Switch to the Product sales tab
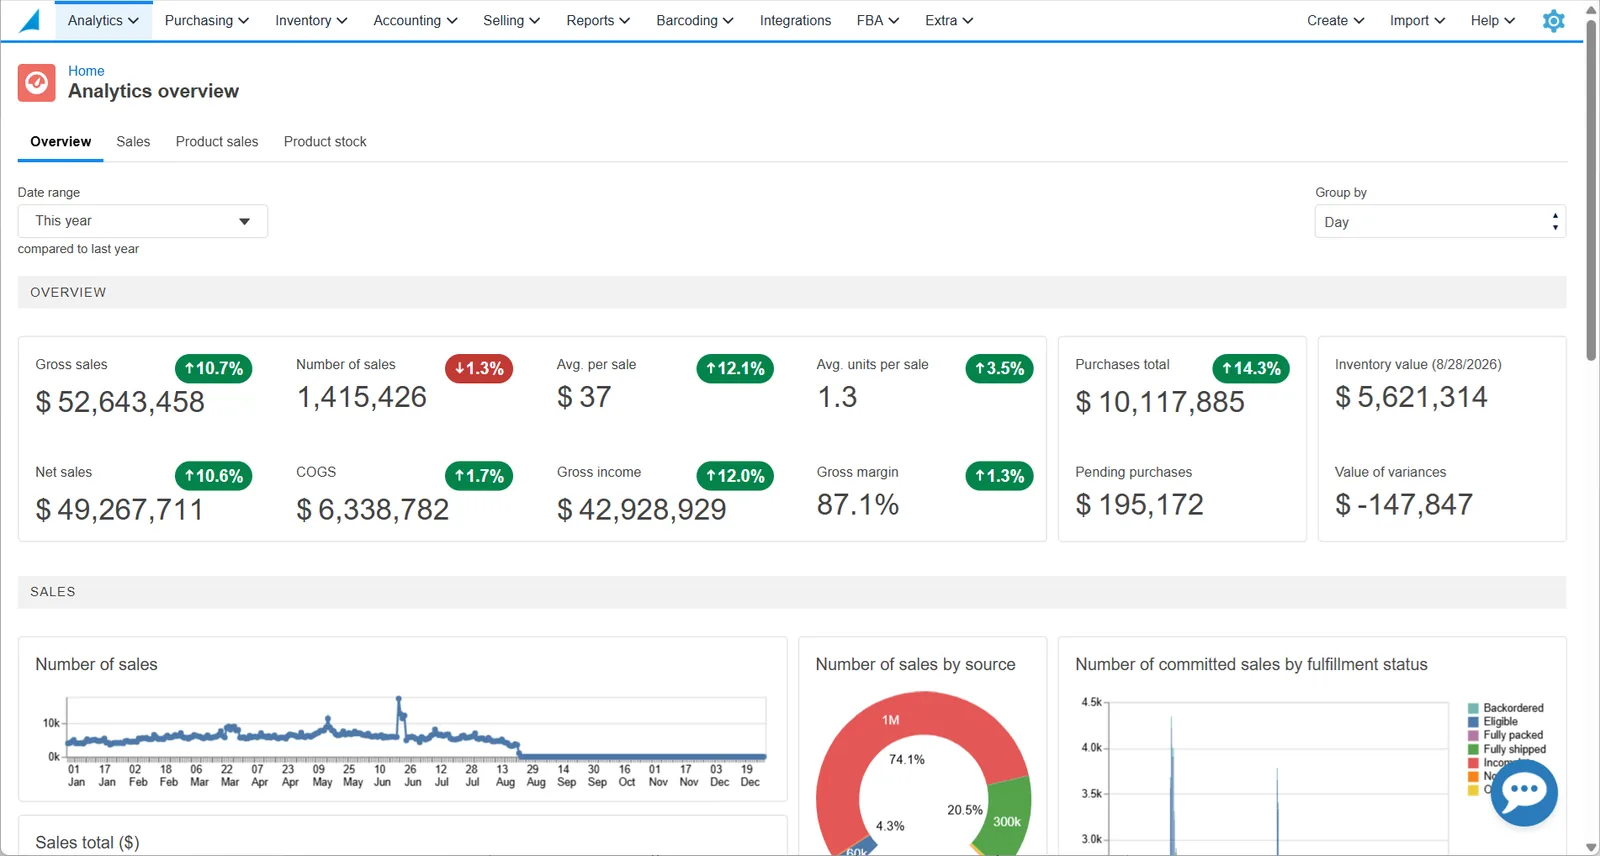 pyautogui.click(x=217, y=142)
